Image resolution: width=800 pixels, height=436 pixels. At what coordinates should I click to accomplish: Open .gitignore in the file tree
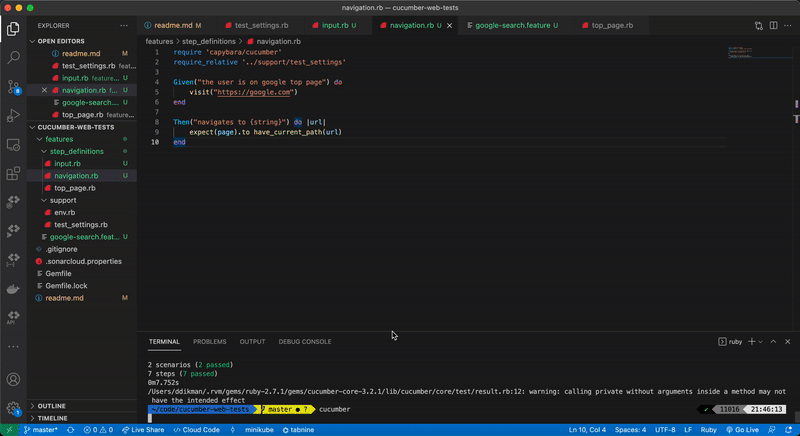pos(82,249)
